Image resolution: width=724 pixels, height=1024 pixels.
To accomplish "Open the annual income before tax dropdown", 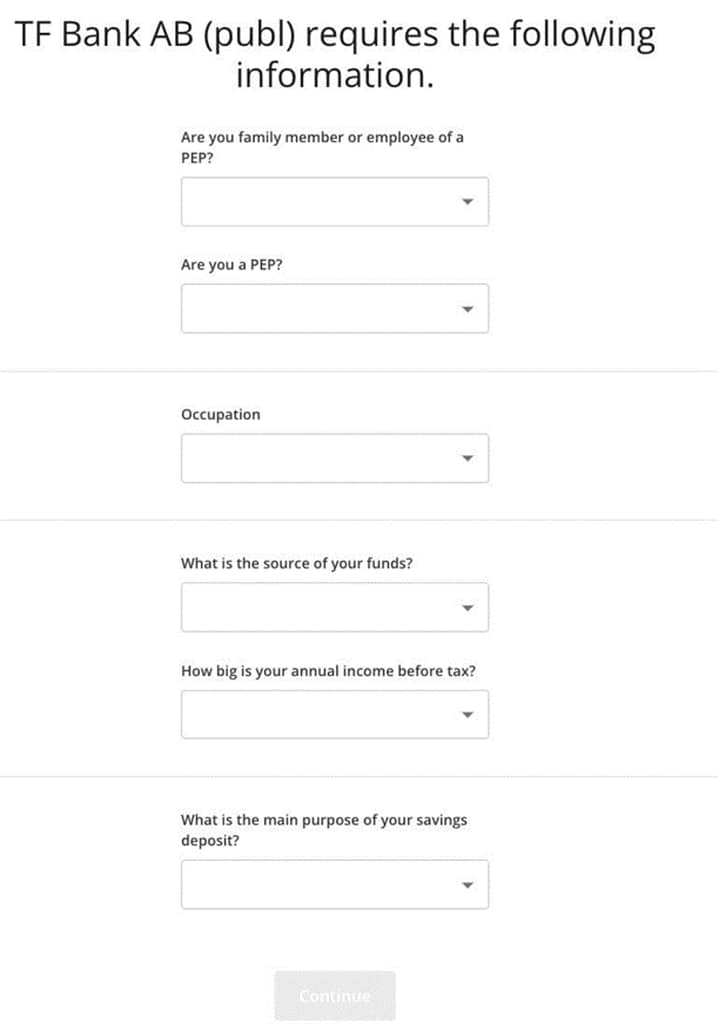I will (334, 713).
